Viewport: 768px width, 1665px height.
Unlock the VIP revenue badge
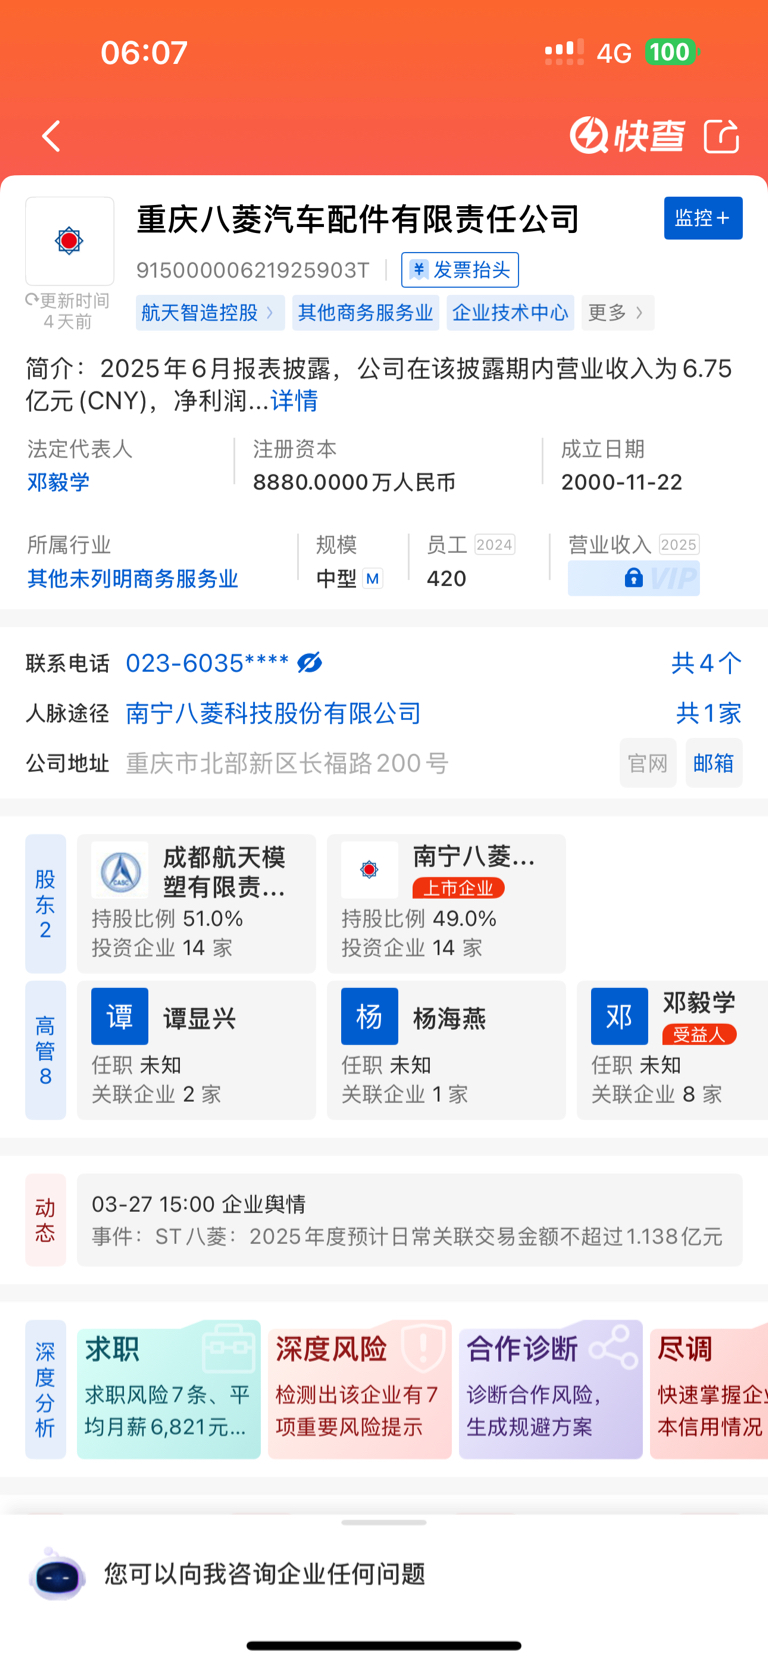click(634, 578)
